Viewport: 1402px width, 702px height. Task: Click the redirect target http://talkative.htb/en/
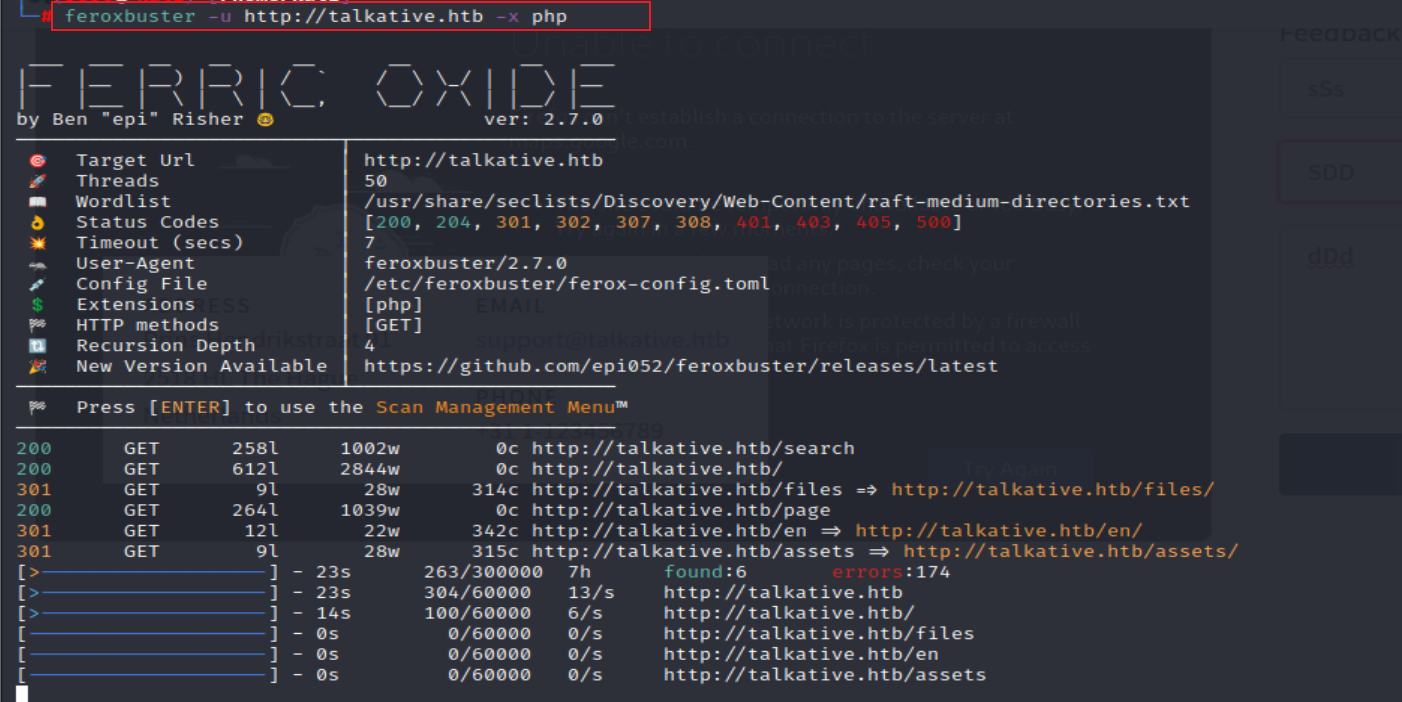[999, 531]
